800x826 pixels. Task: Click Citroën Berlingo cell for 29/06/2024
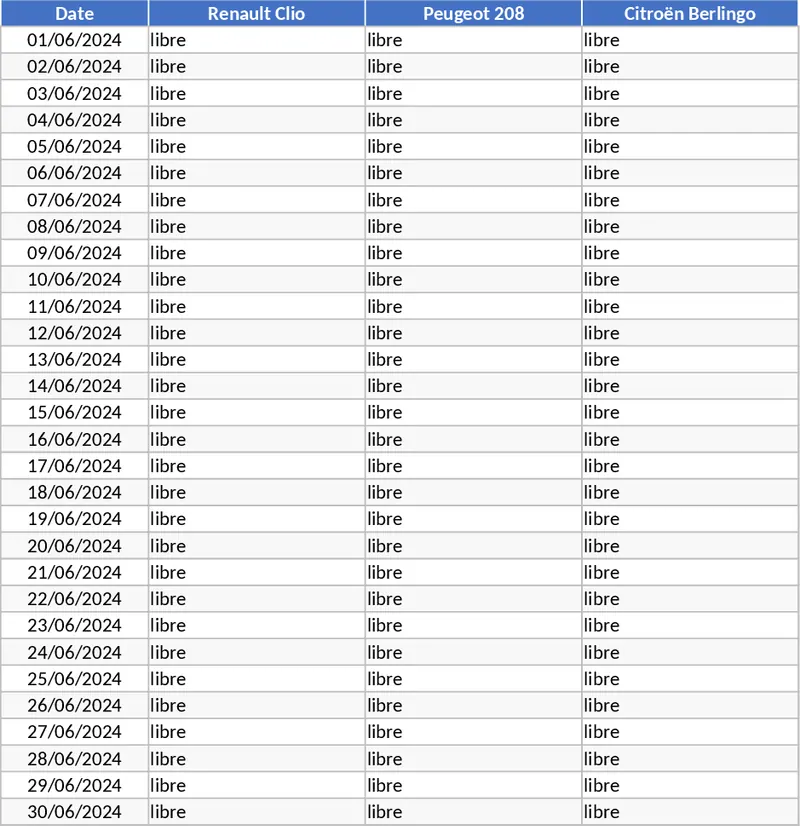click(690, 785)
